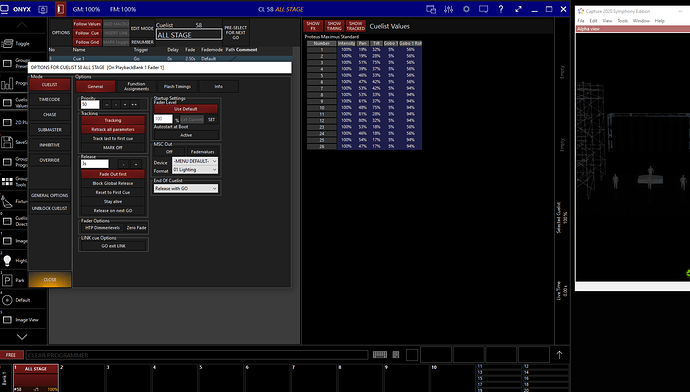The width and height of the screenshot is (690, 392).
Task: Switch to the Info tab
Action: pos(219,86)
